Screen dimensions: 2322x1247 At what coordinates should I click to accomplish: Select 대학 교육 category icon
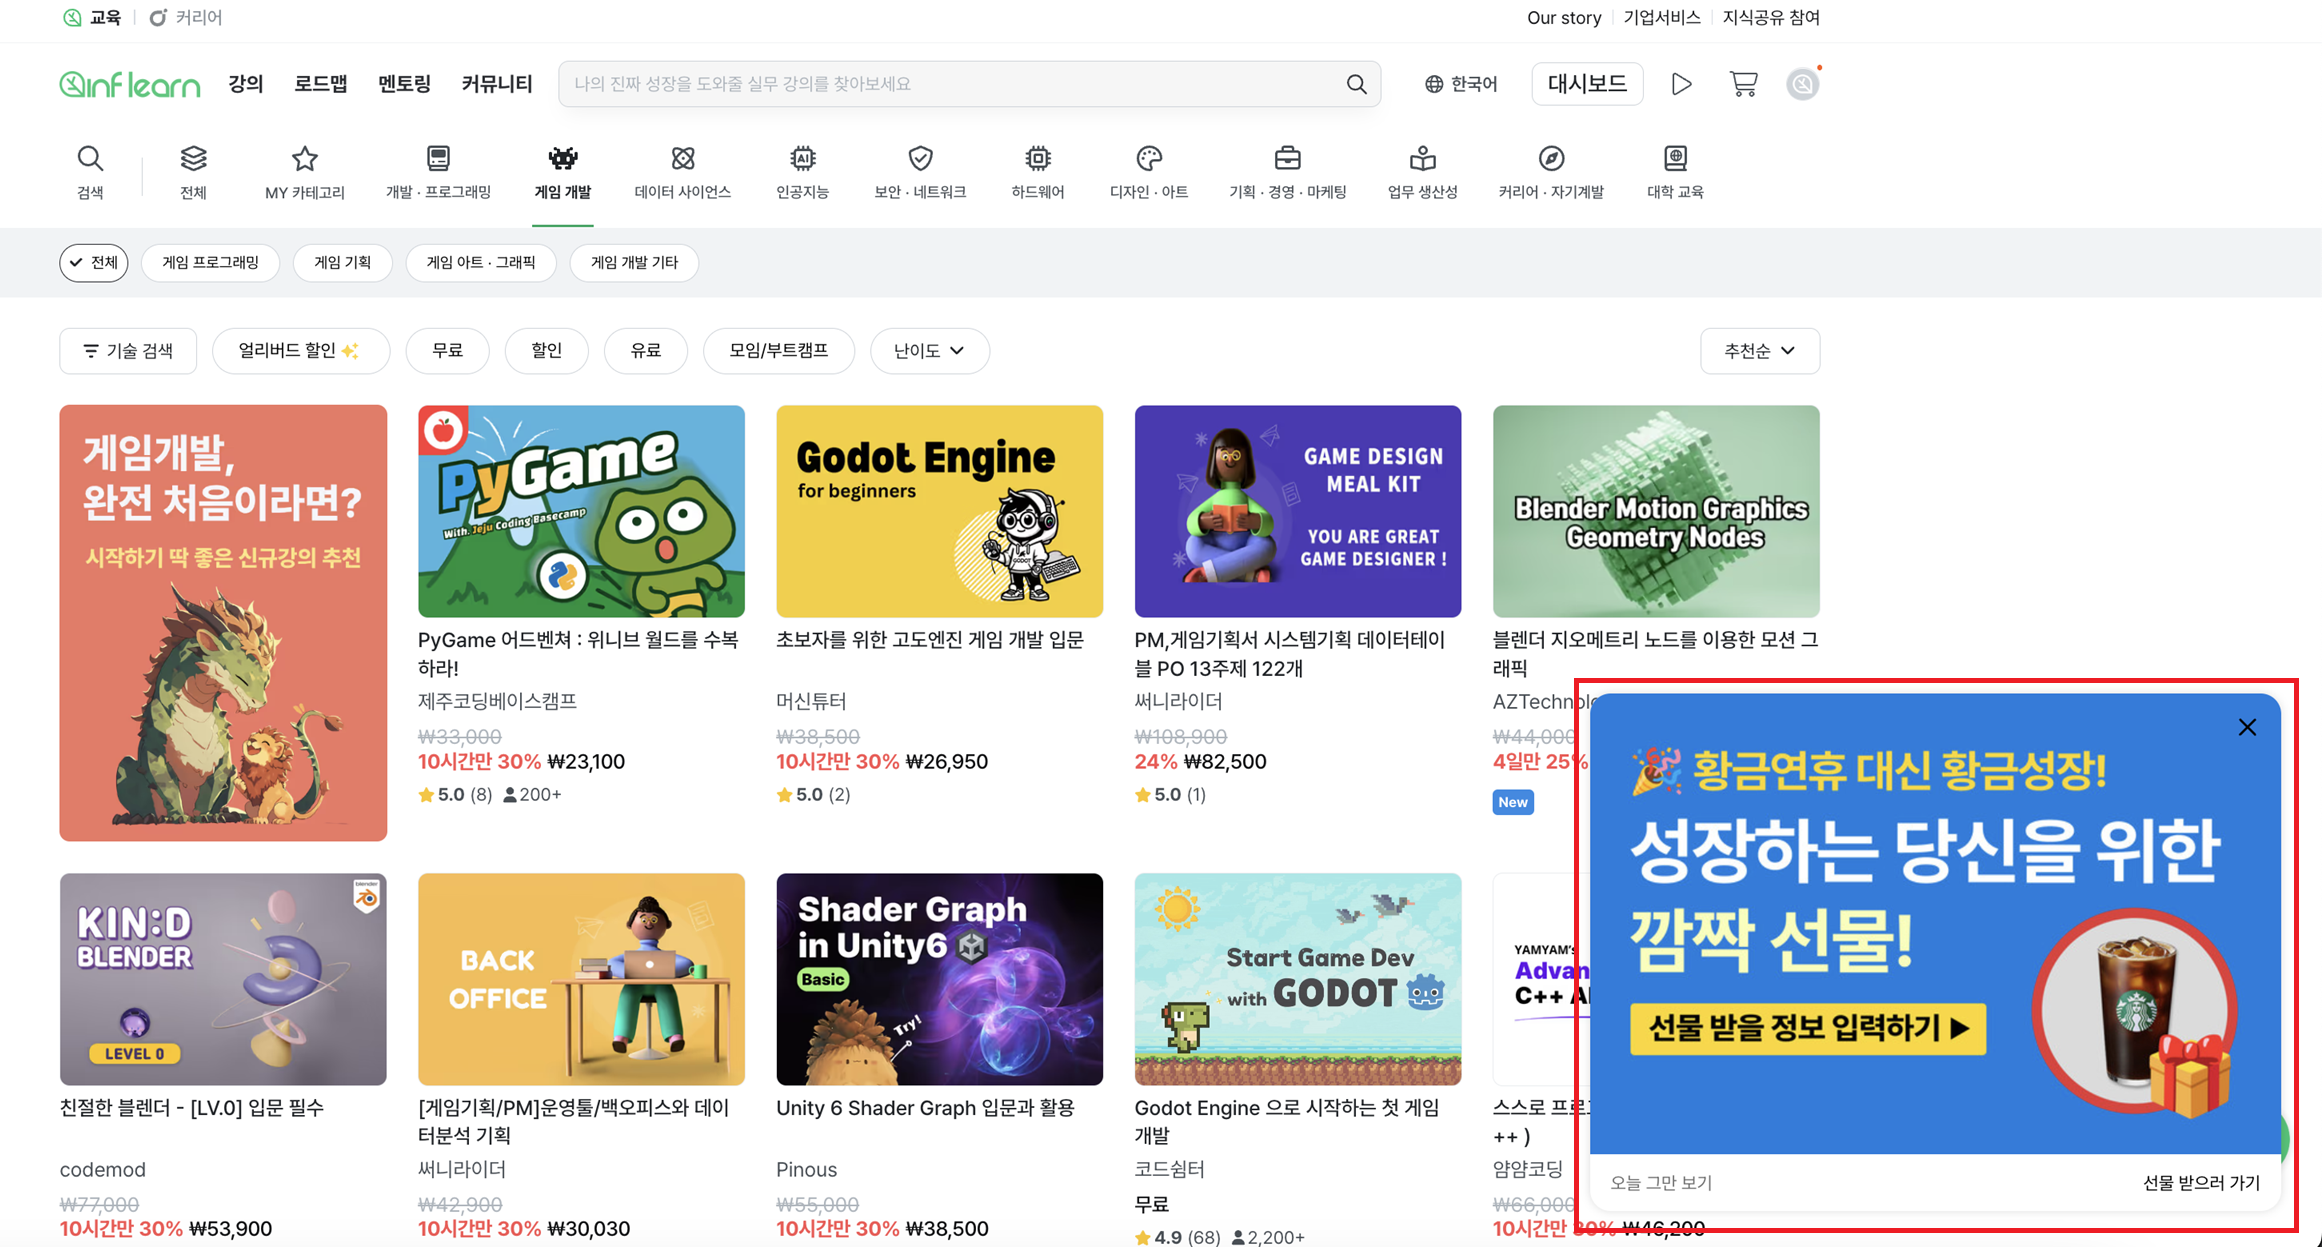pos(1675,158)
